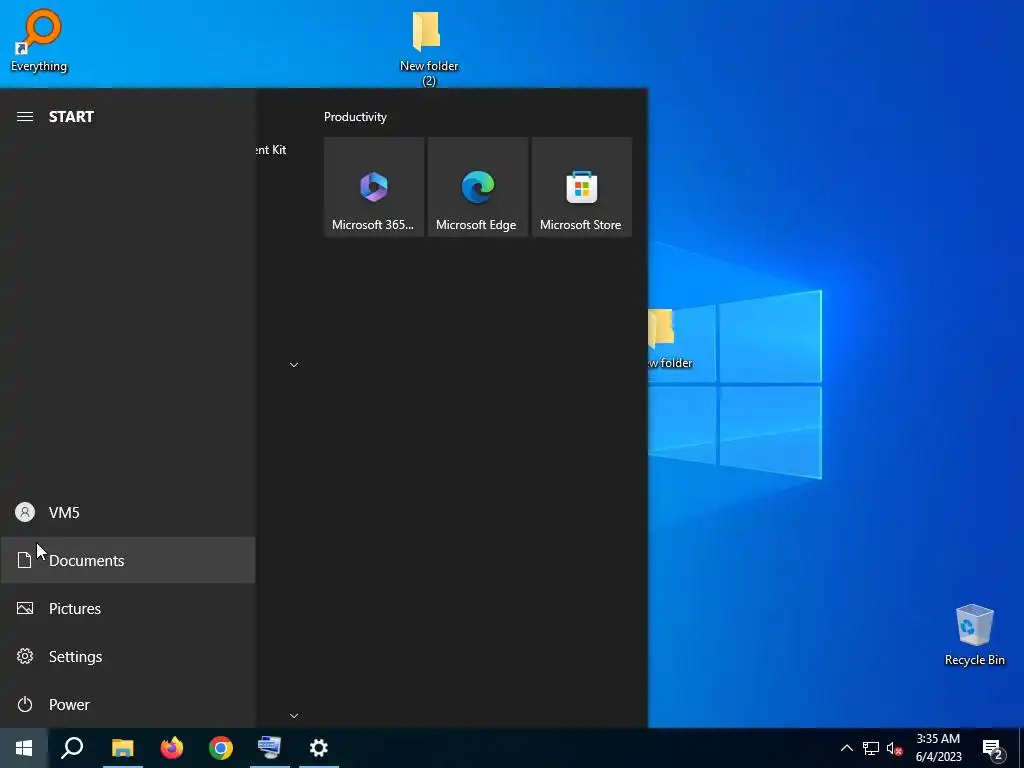This screenshot has width=1024, height=768.
Task: Select the New folder (2) desktop icon
Action: click(x=428, y=49)
